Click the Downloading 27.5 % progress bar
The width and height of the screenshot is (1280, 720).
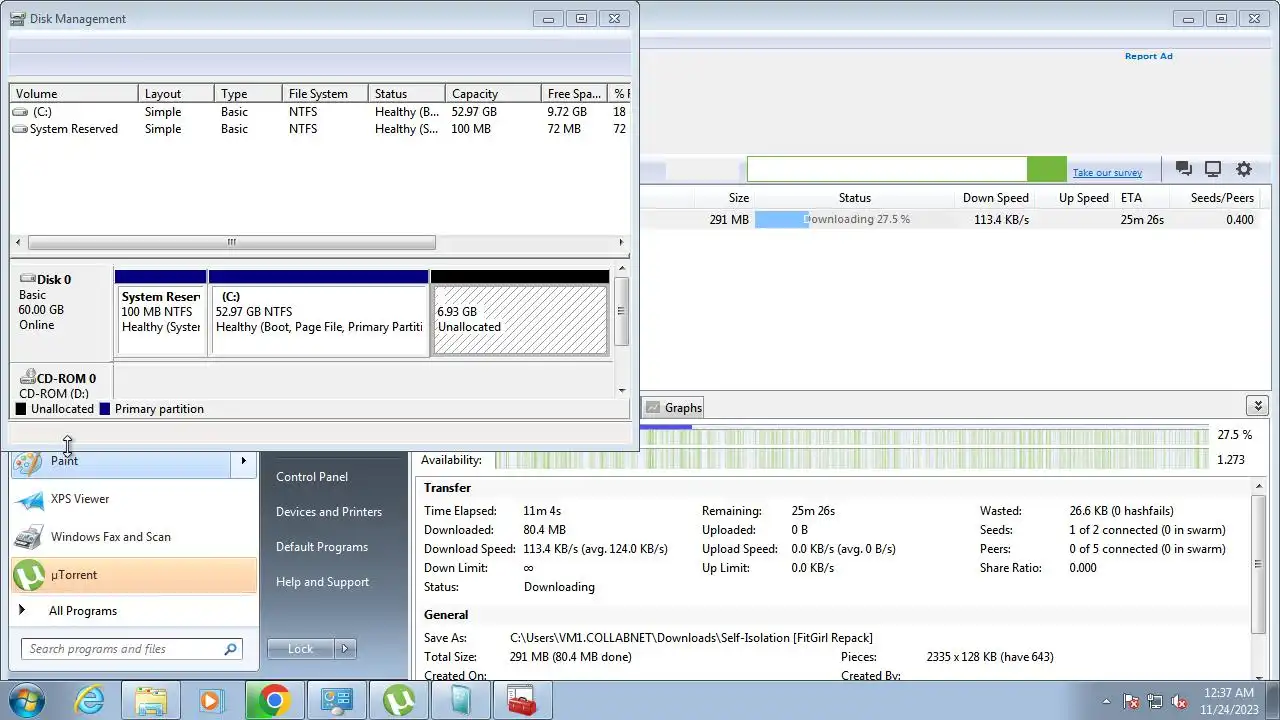click(855, 219)
